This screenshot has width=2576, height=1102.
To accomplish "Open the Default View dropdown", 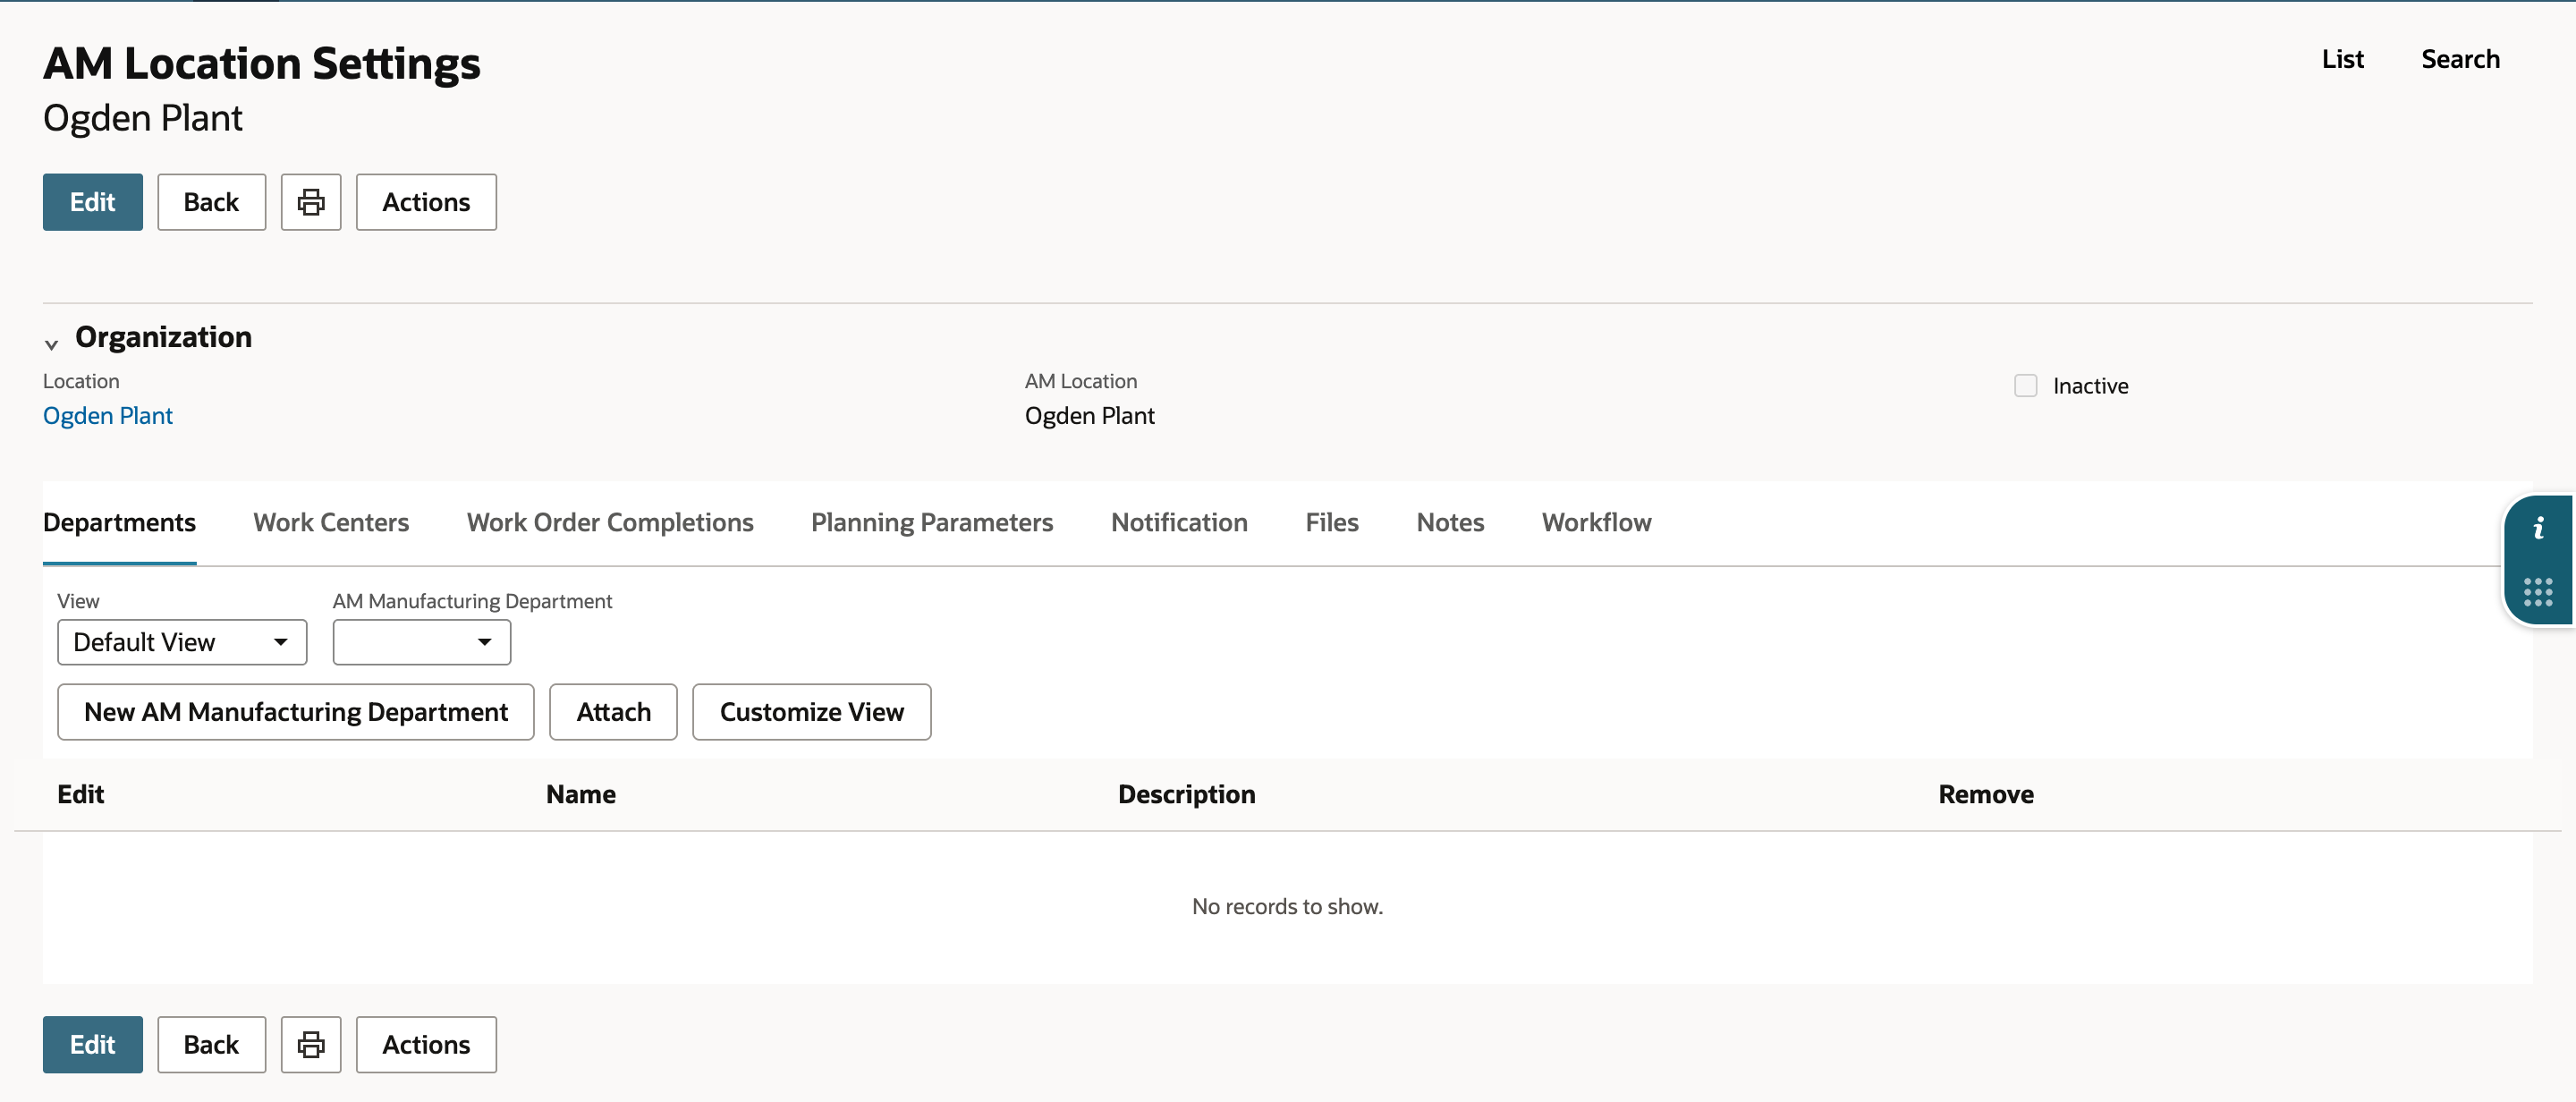I will [x=182, y=642].
